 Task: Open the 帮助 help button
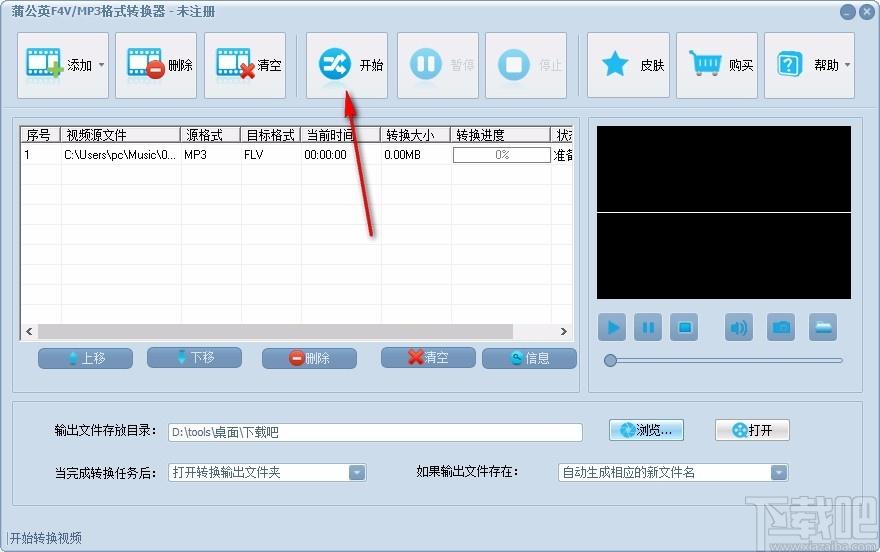click(x=809, y=66)
